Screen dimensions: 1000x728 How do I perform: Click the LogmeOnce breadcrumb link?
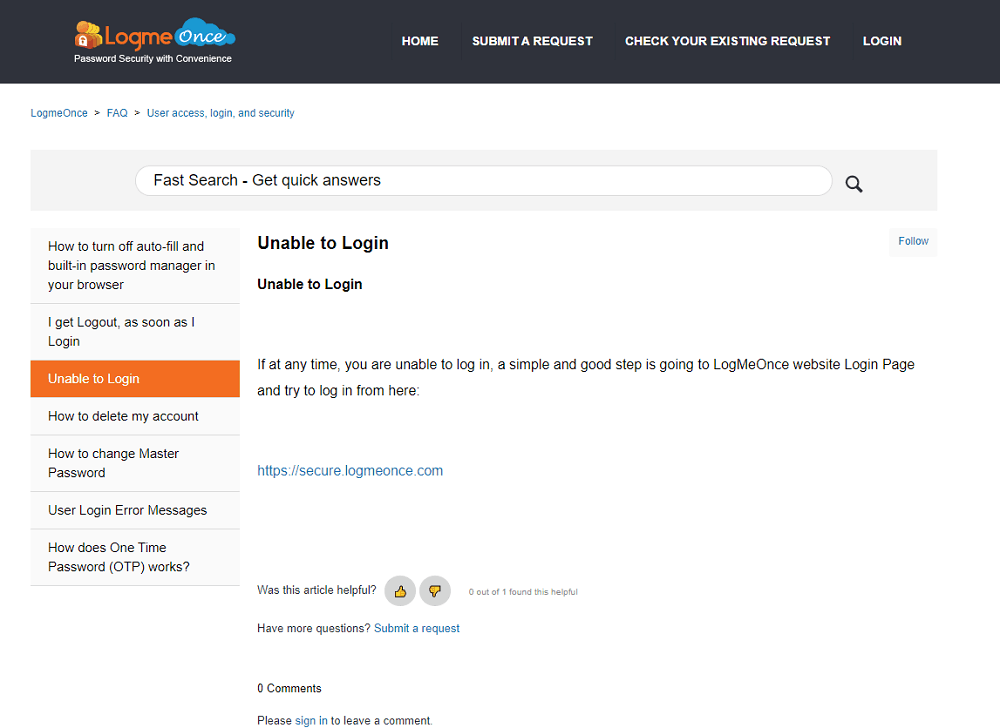[x=59, y=113]
